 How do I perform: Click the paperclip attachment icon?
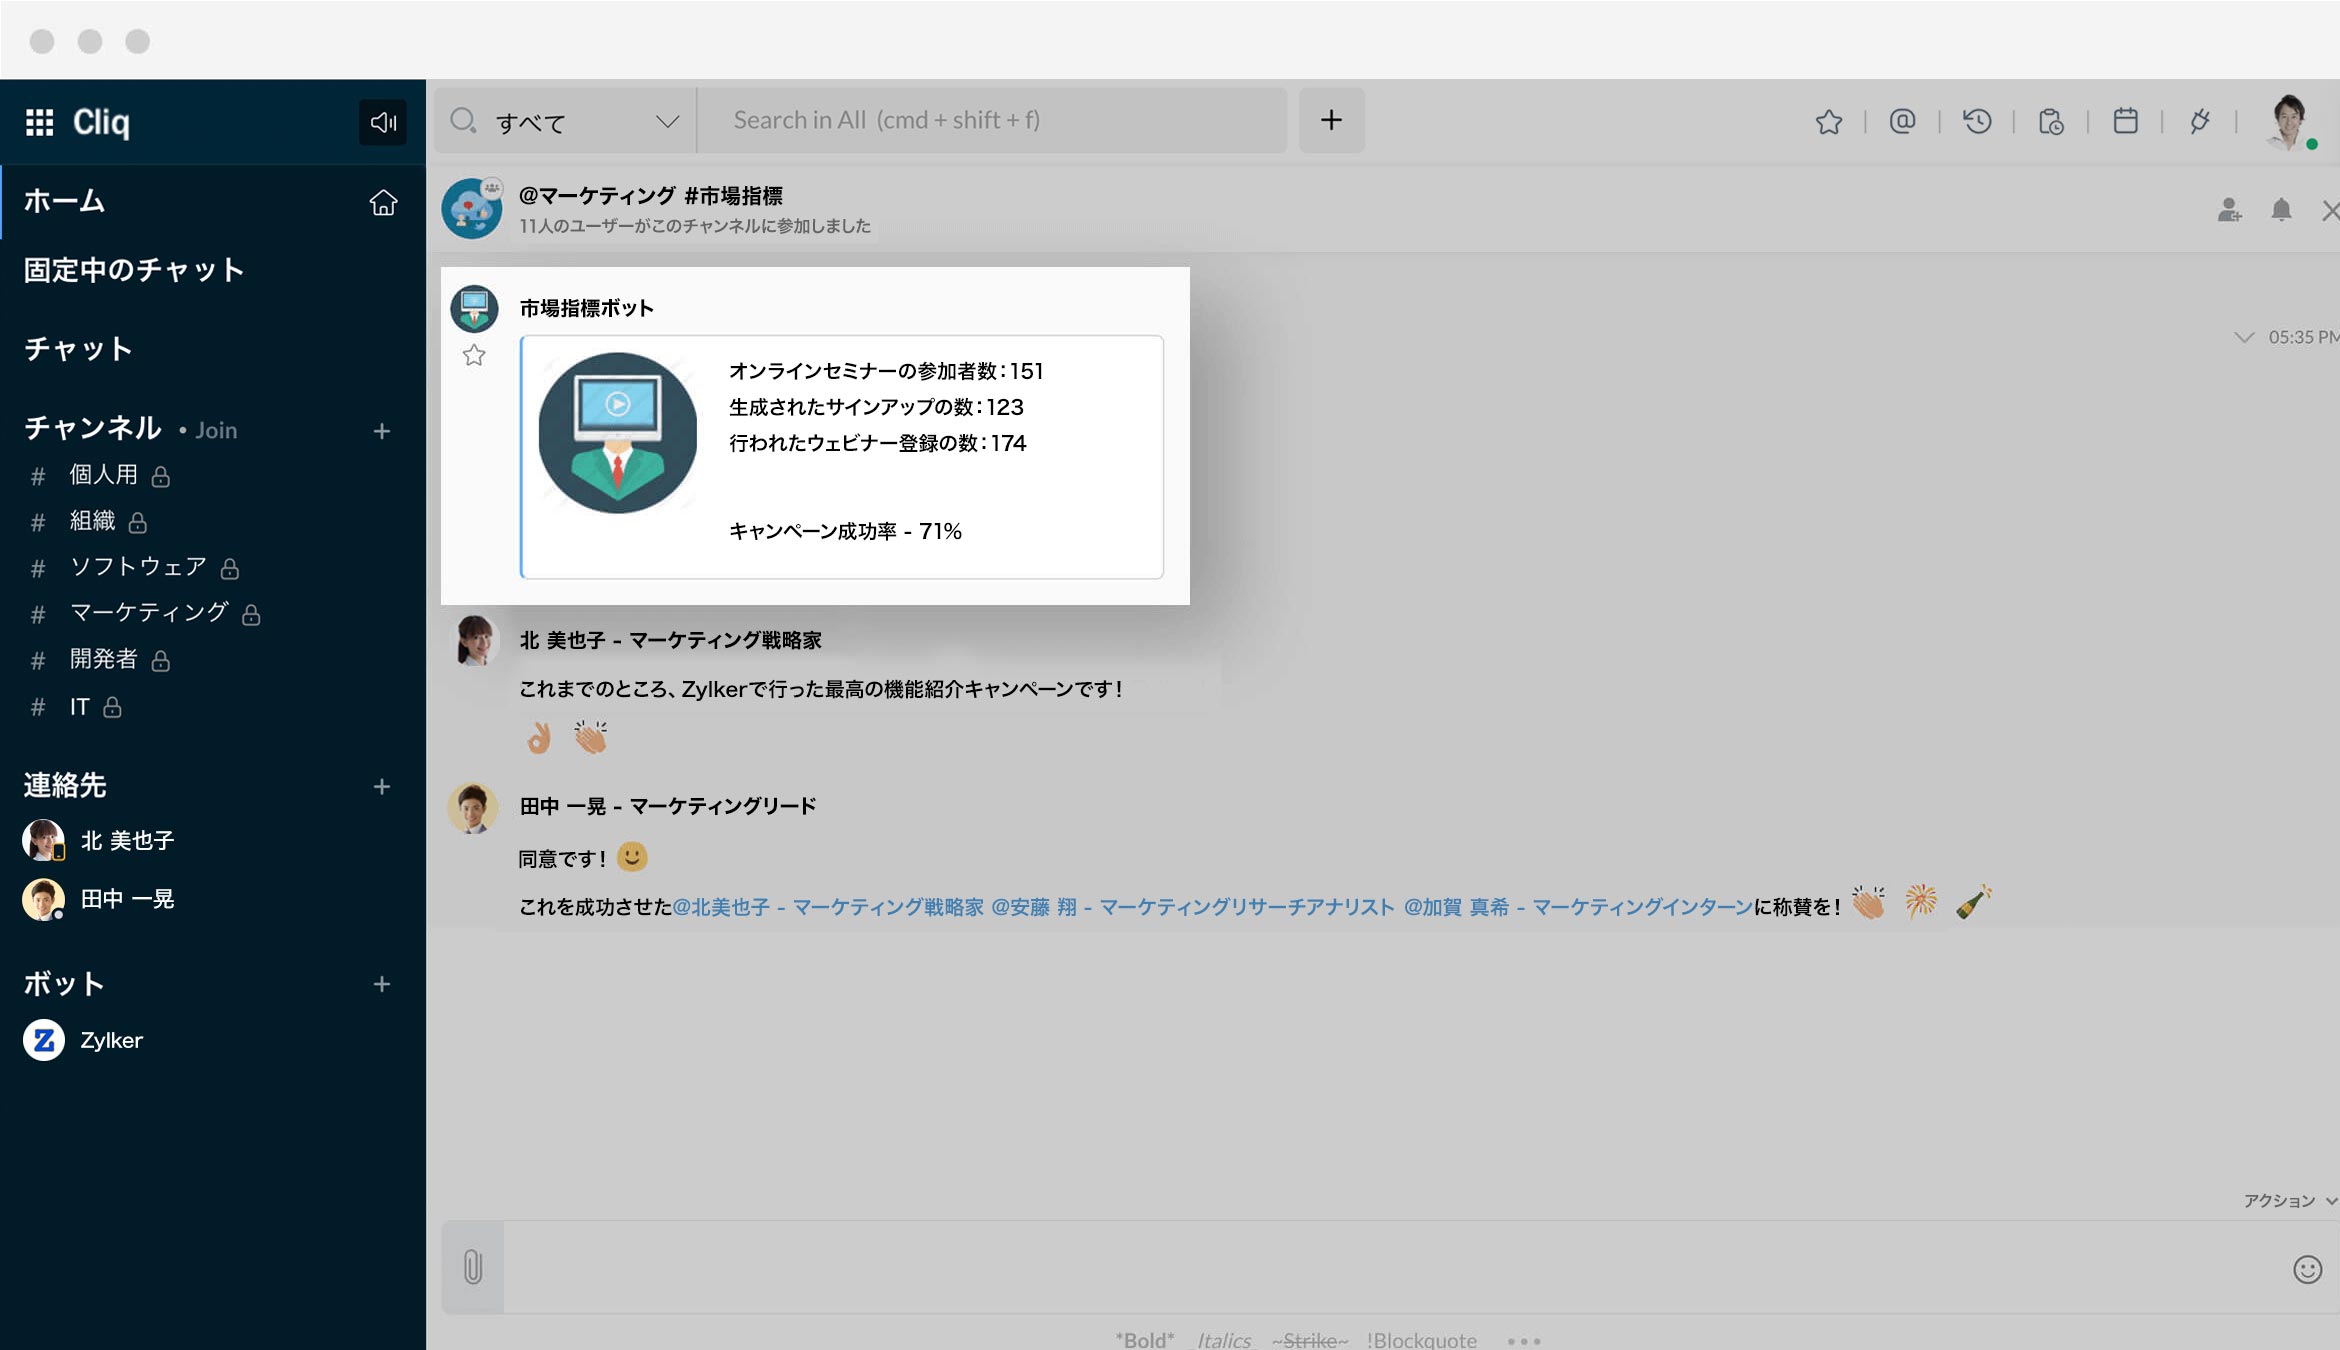pyautogui.click(x=473, y=1267)
